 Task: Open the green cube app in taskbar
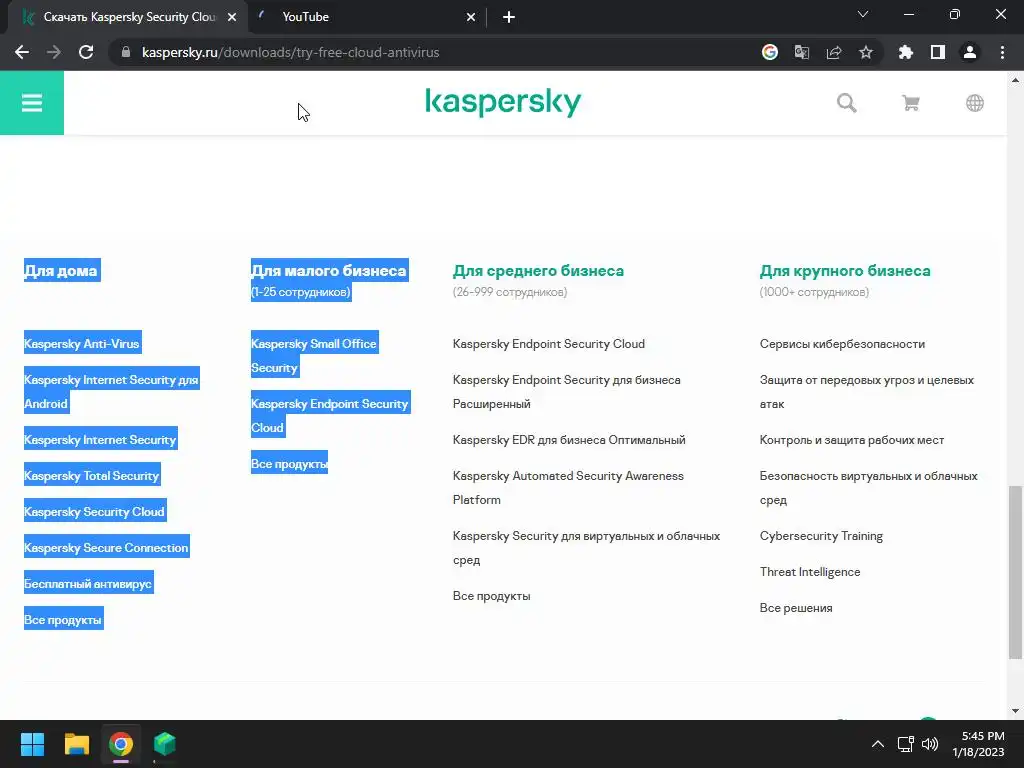tap(165, 744)
